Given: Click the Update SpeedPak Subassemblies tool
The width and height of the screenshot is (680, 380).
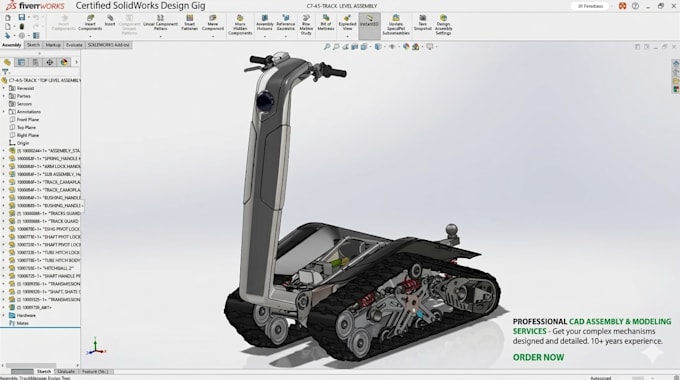Looking at the screenshot, I should tap(396, 25).
